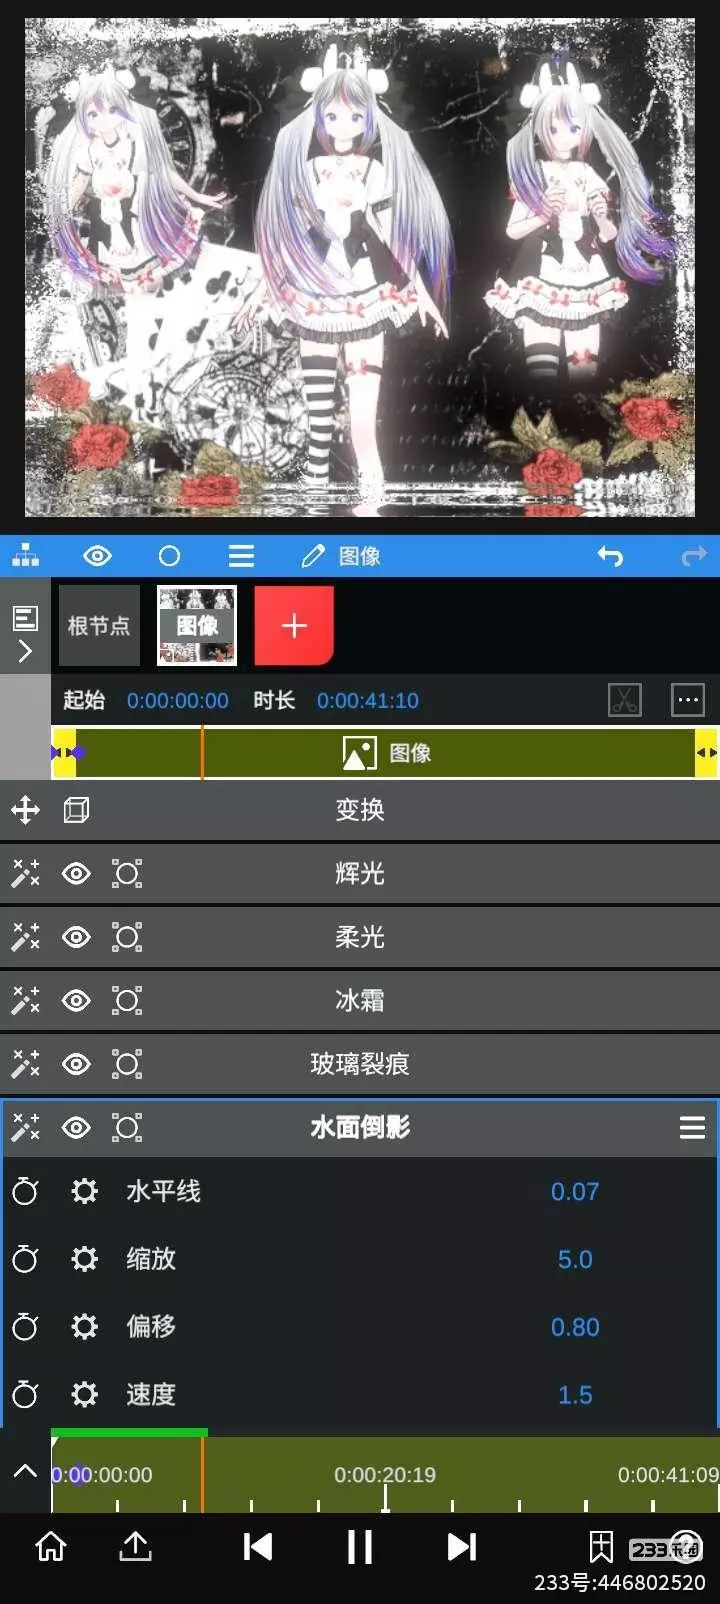Tap the magic wand icon for 辉光
Image resolution: width=720 pixels, height=1604 pixels.
pyautogui.click(x=25, y=874)
